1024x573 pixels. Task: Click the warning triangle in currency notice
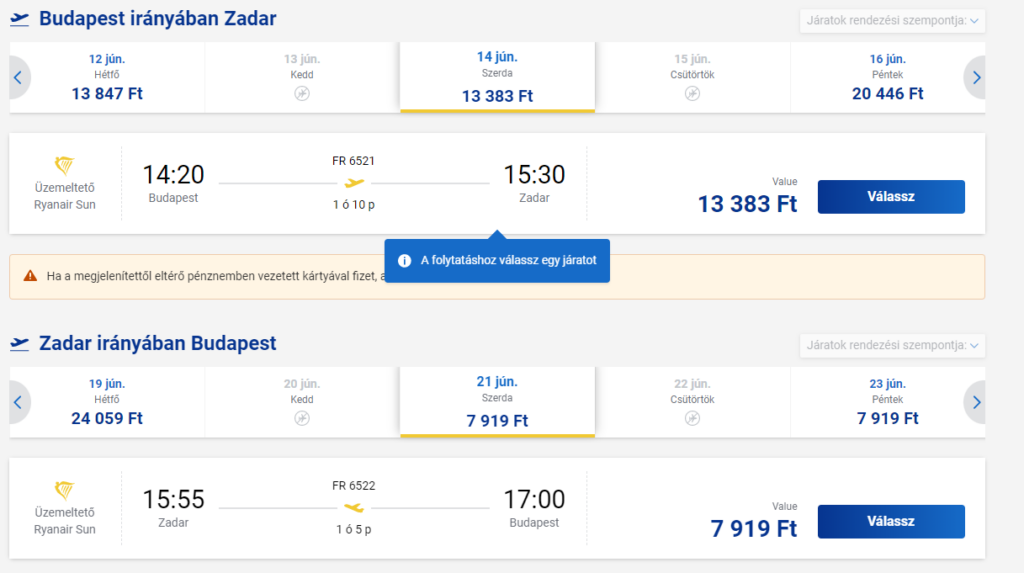[x=30, y=276]
